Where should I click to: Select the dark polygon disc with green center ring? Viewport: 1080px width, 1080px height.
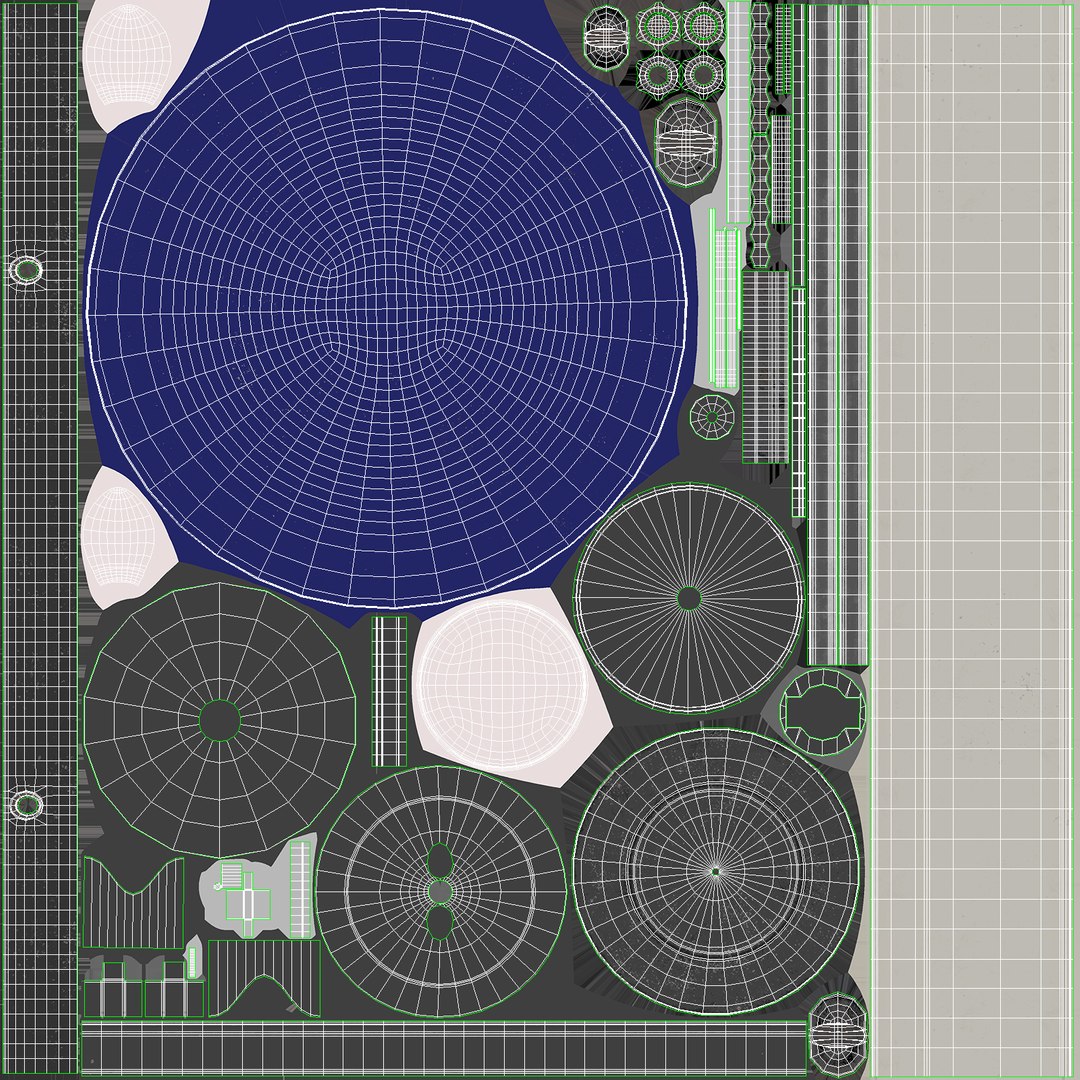[x=220, y=720]
